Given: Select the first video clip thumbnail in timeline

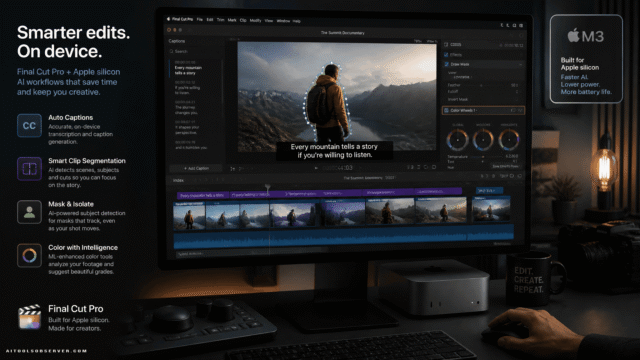Looking at the screenshot, I should pyautogui.click(x=189, y=216).
